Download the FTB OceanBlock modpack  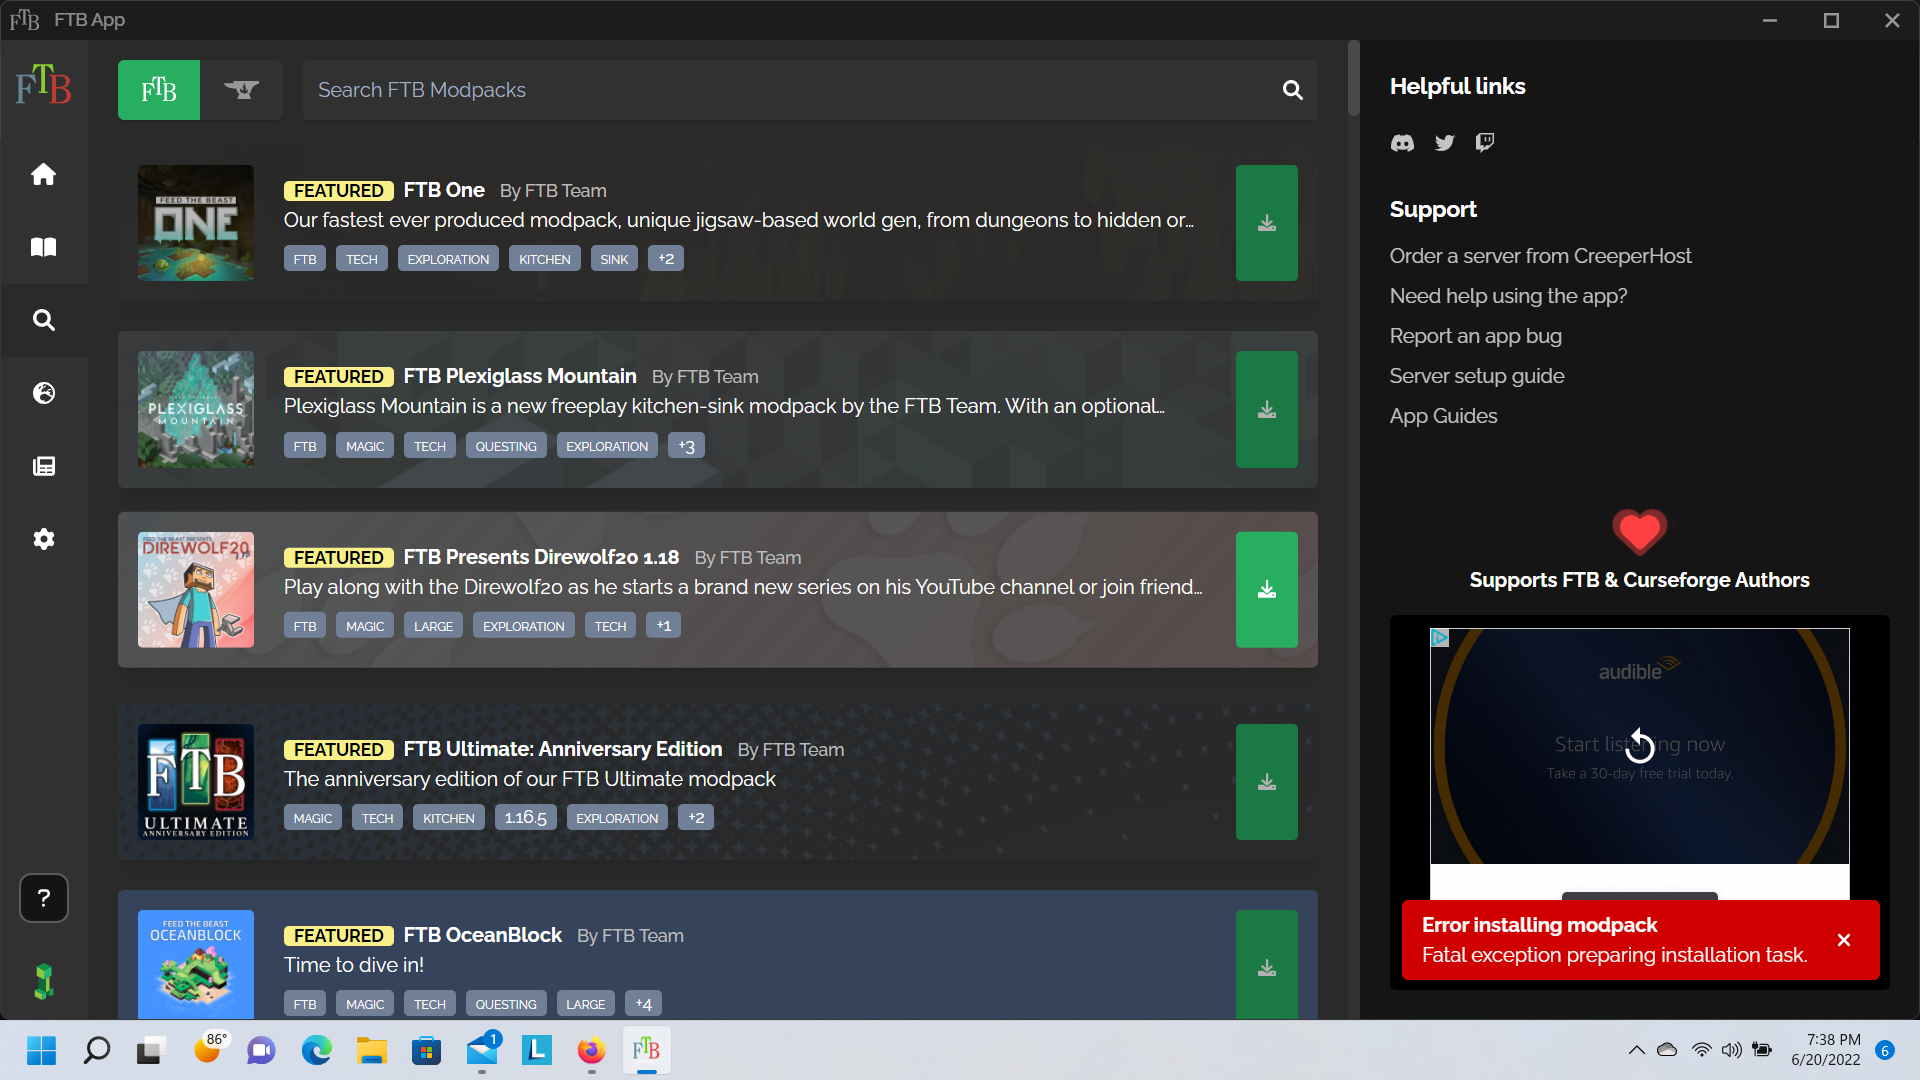click(1266, 965)
